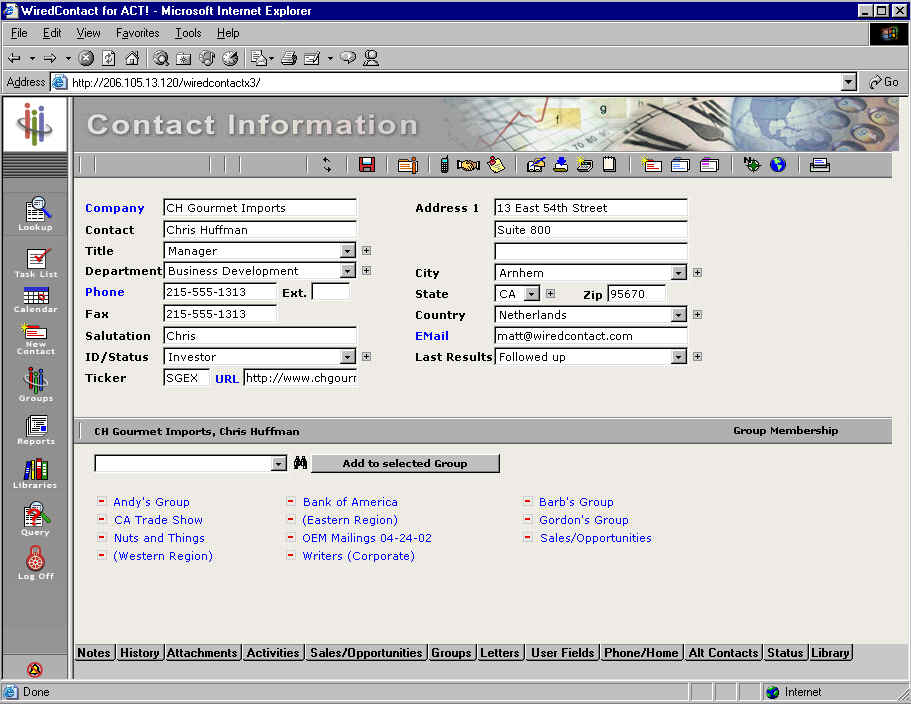The height and width of the screenshot is (704, 911).
Task: Open the Calendar in the sidebar
Action: click(35, 300)
